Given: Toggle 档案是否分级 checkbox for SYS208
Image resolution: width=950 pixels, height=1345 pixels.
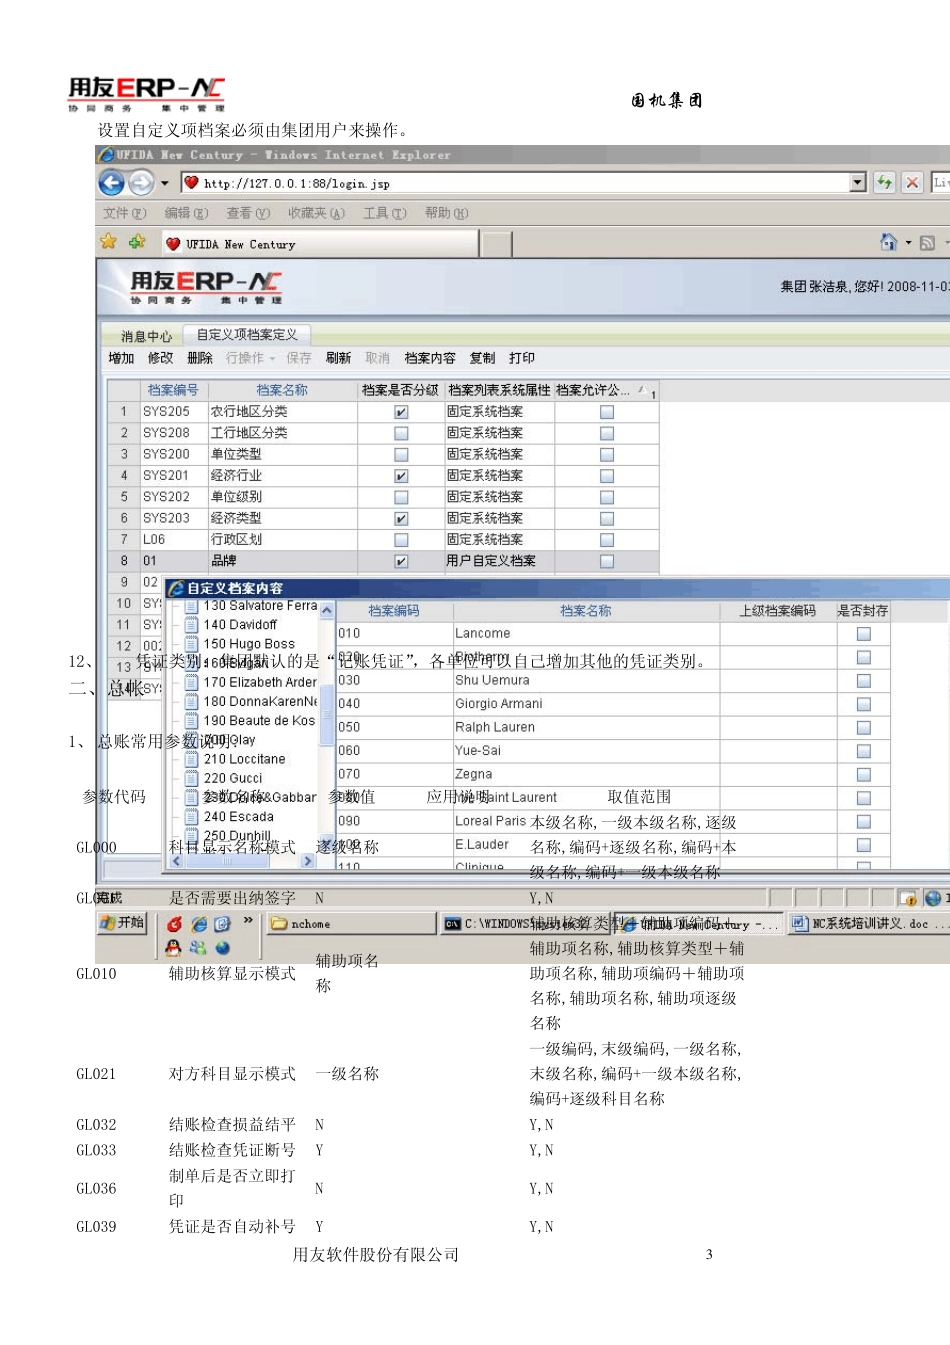Looking at the screenshot, I should coord(401,433).
